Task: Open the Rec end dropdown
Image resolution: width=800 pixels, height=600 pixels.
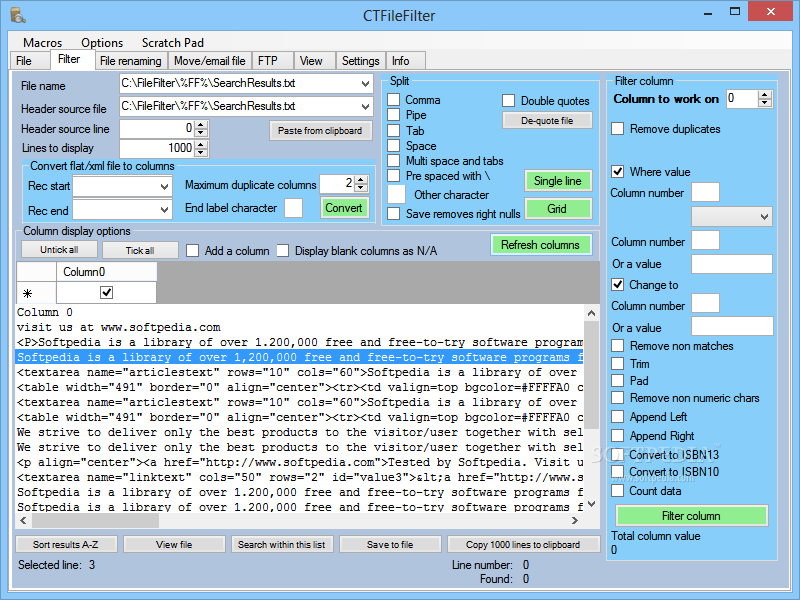Action: [164, 210]
